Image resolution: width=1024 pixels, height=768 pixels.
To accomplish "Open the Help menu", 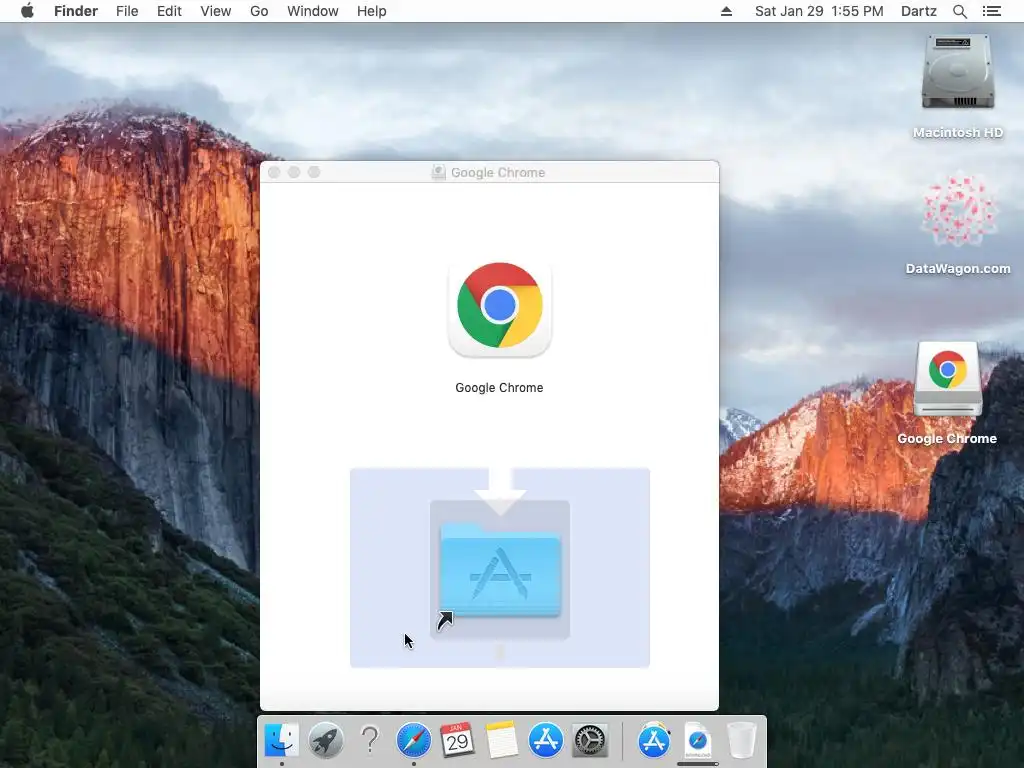I will click(x=372, y=11).
